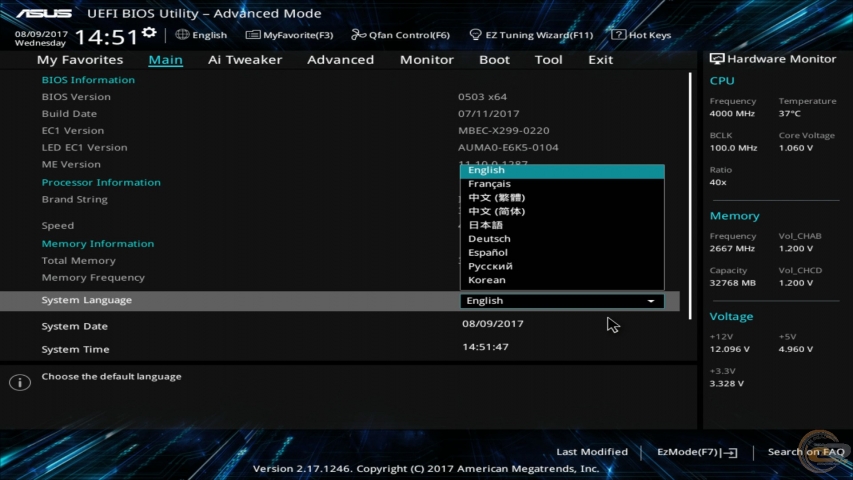Switch to Main tab
853x480 pixels.
(x=165, y=60)
